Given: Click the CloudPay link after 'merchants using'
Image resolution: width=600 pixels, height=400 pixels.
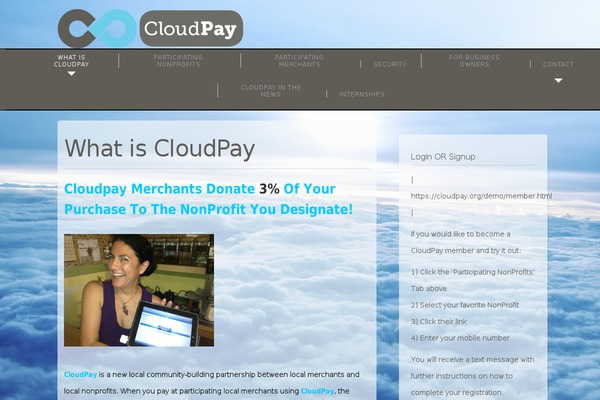Looking at the screenshot, I should tap(317, 391).
